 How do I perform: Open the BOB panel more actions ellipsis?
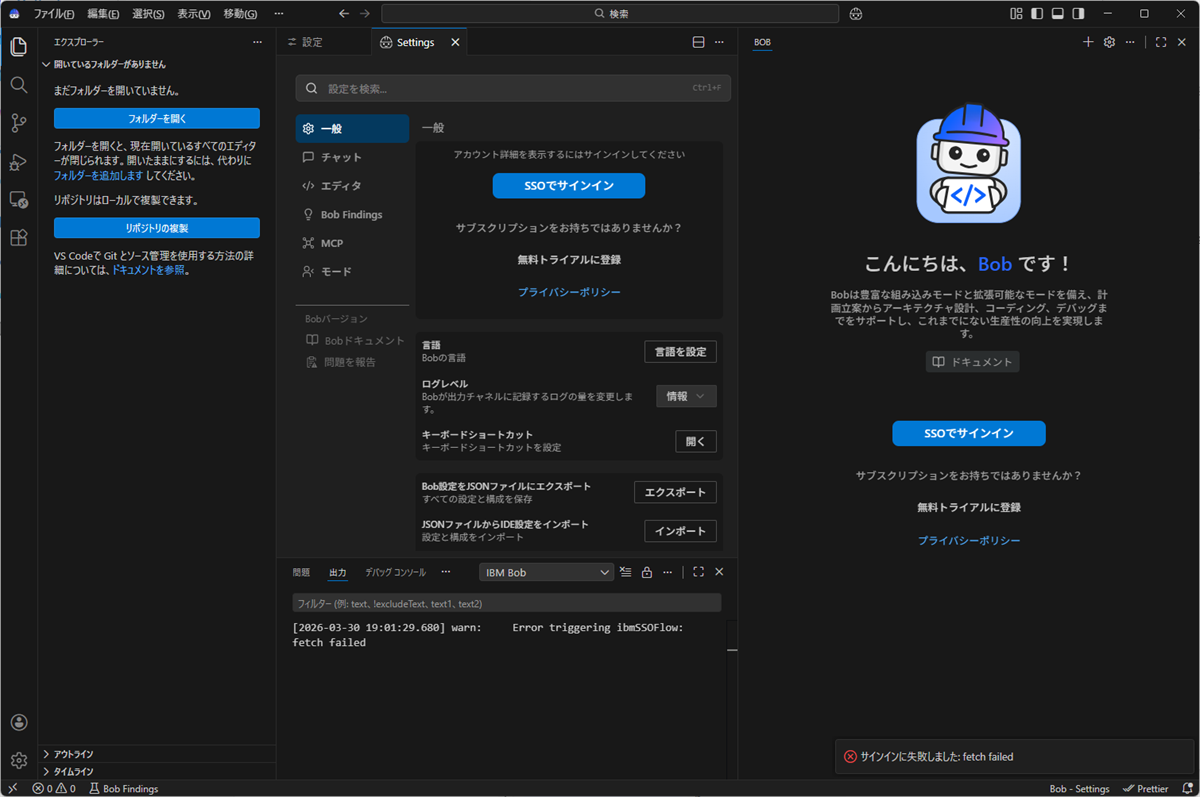(1130, 42)
